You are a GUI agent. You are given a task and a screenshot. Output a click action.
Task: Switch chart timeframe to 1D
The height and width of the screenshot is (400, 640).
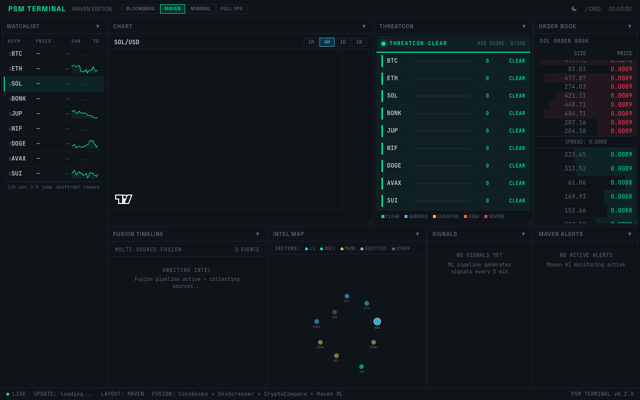[x=343, y=42]
